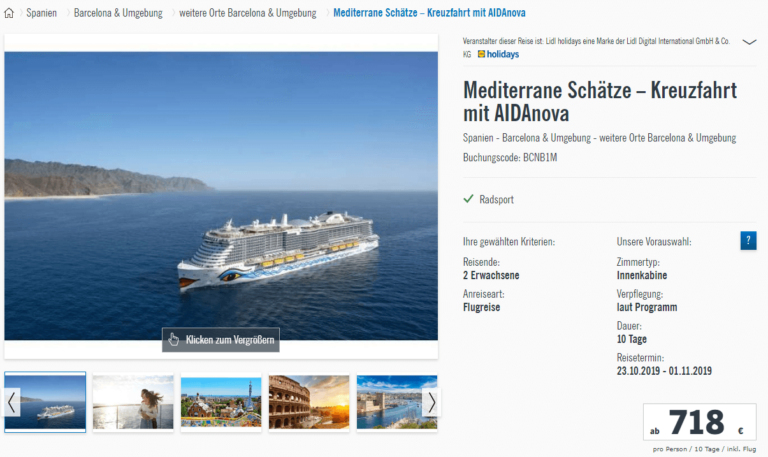The width and height of the screenshot is (768, 457).
Task: Expand the Veranstalter info chevron
Action: [x=749, y=42]
